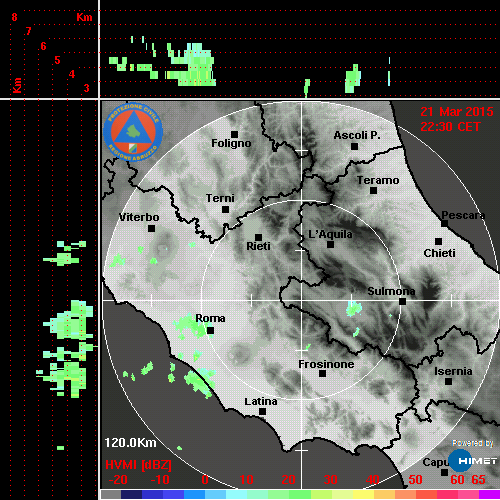Click the horizontal Km axis unit label
The height and width of the screenshot is (500, 500).
click(84, 17)
